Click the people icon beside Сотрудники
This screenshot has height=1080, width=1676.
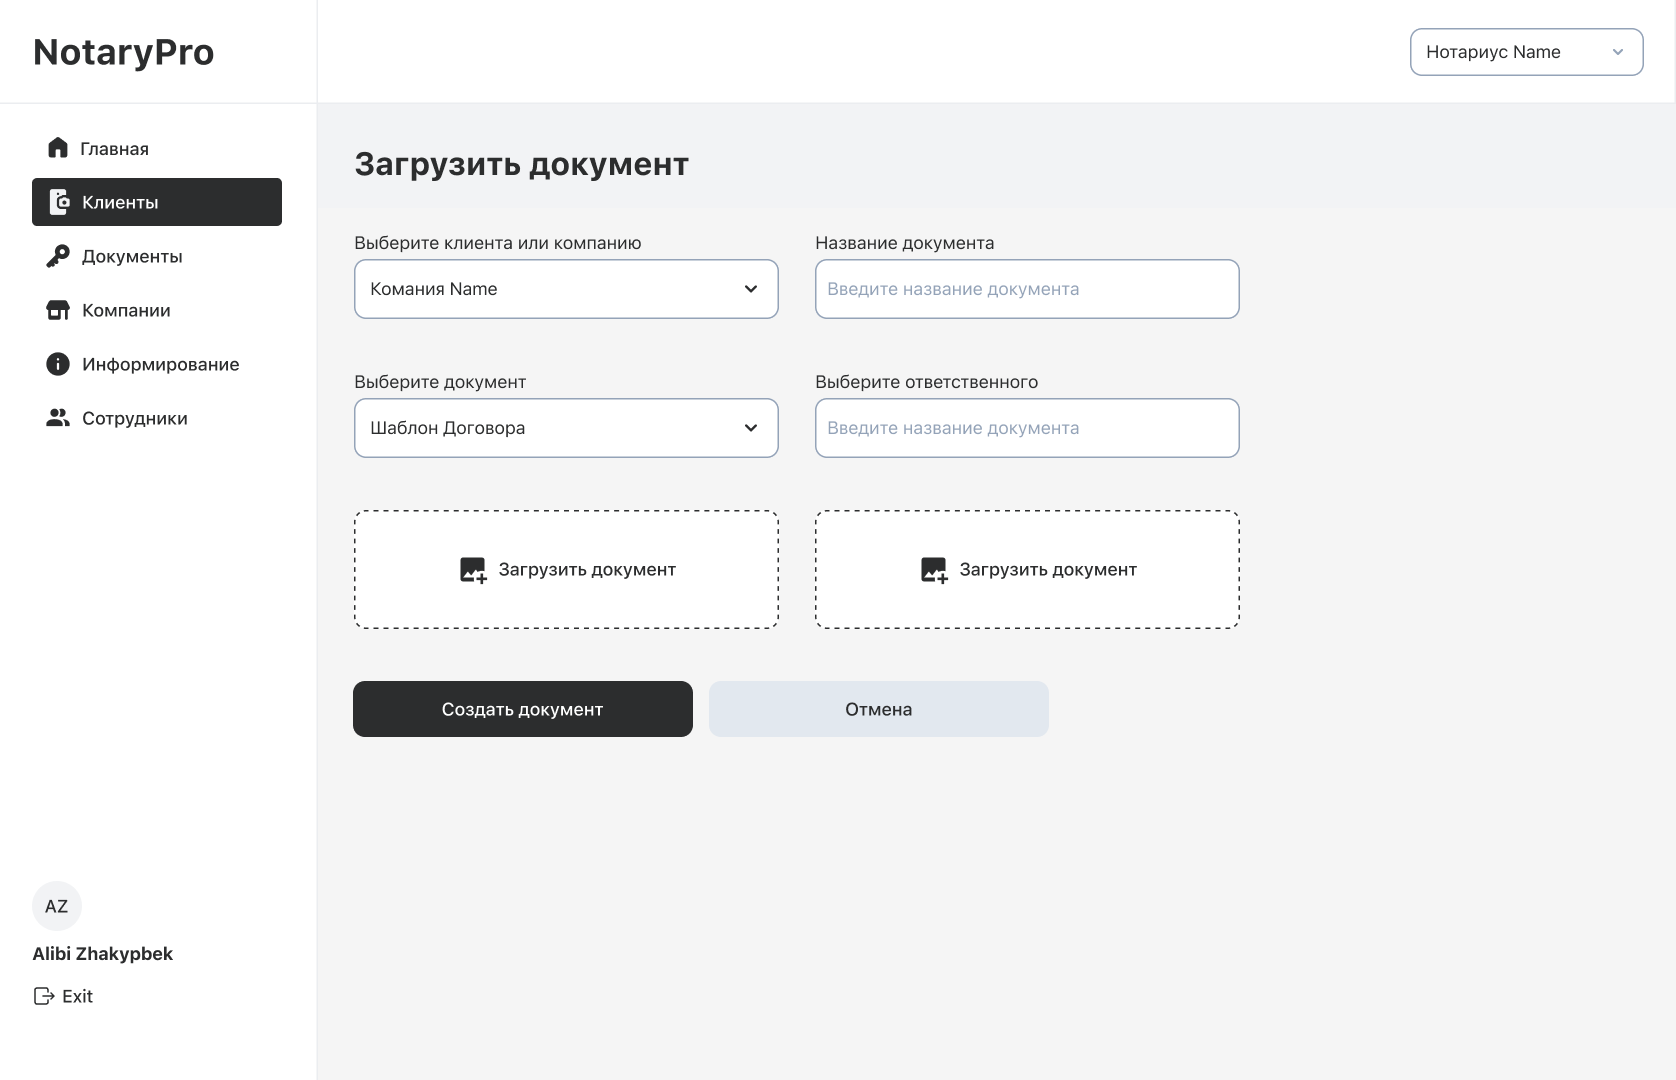tap(58, 418)
